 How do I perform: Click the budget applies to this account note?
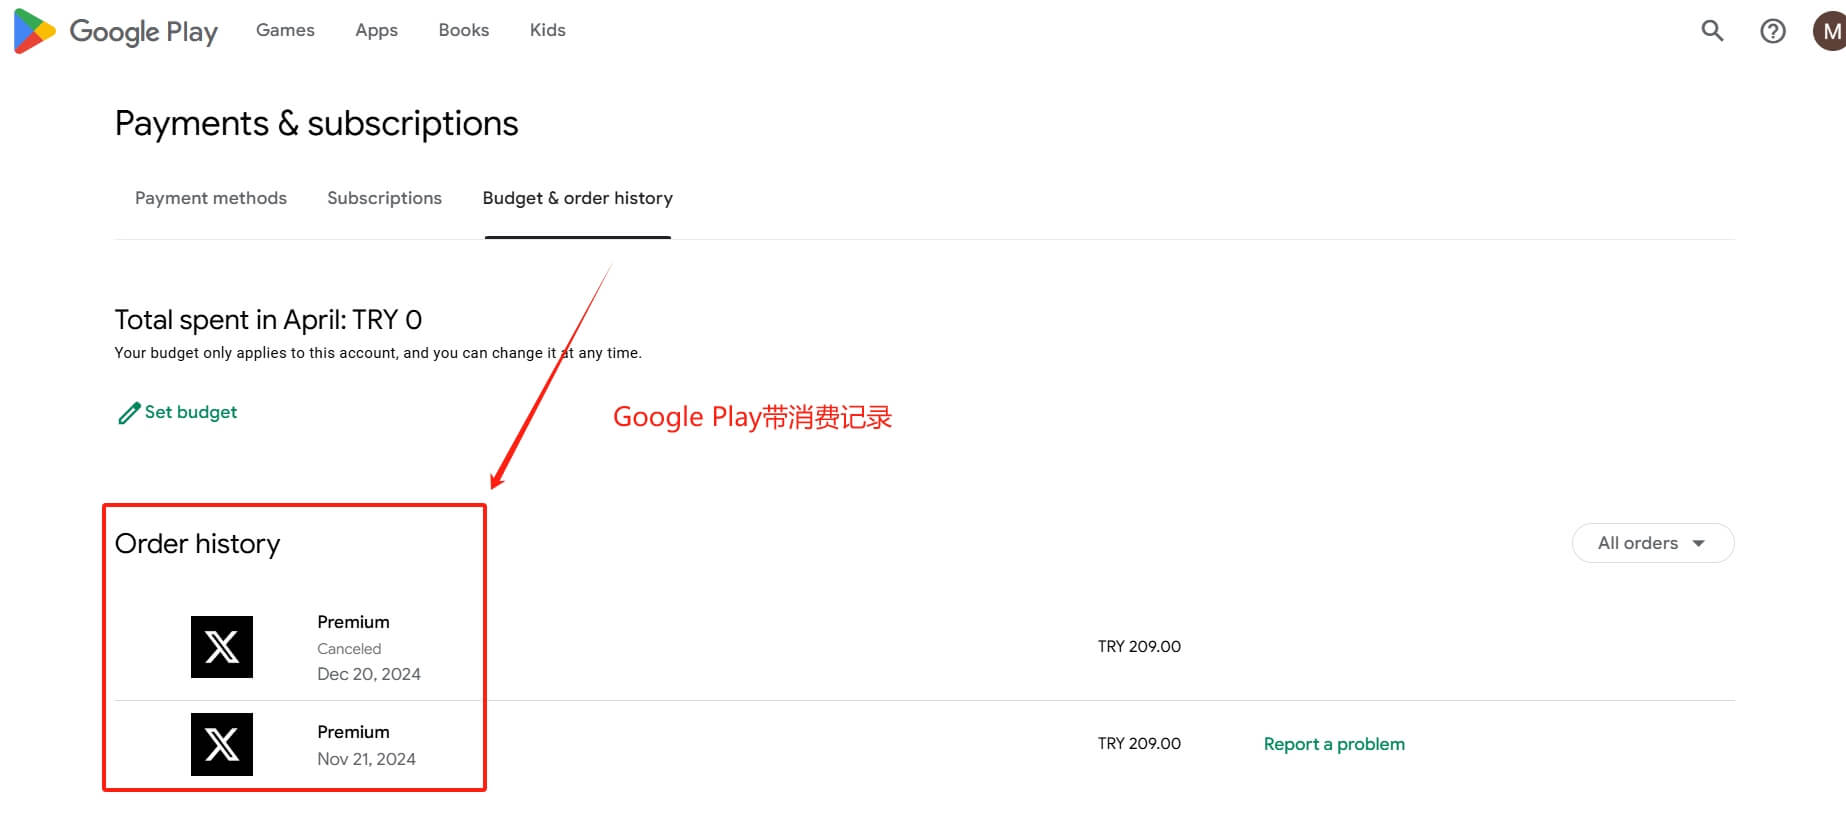point(378,353)
